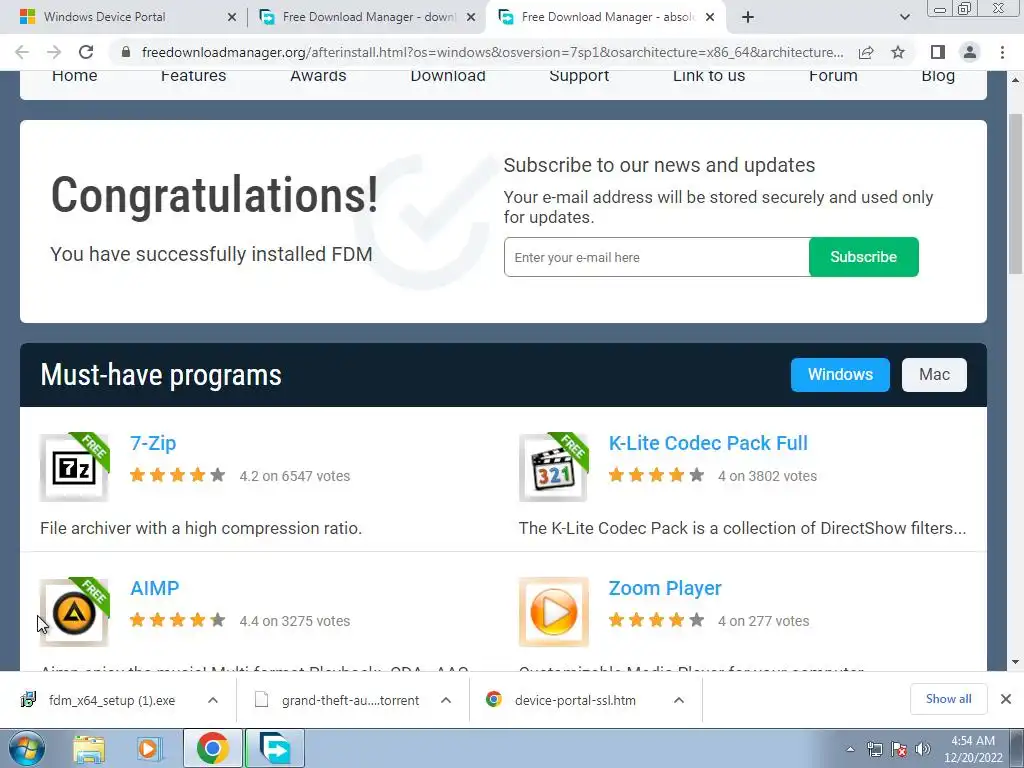The image size is (1024, 768).
Task: Open the Download navigation item
Action: click(x=448, y=76)
